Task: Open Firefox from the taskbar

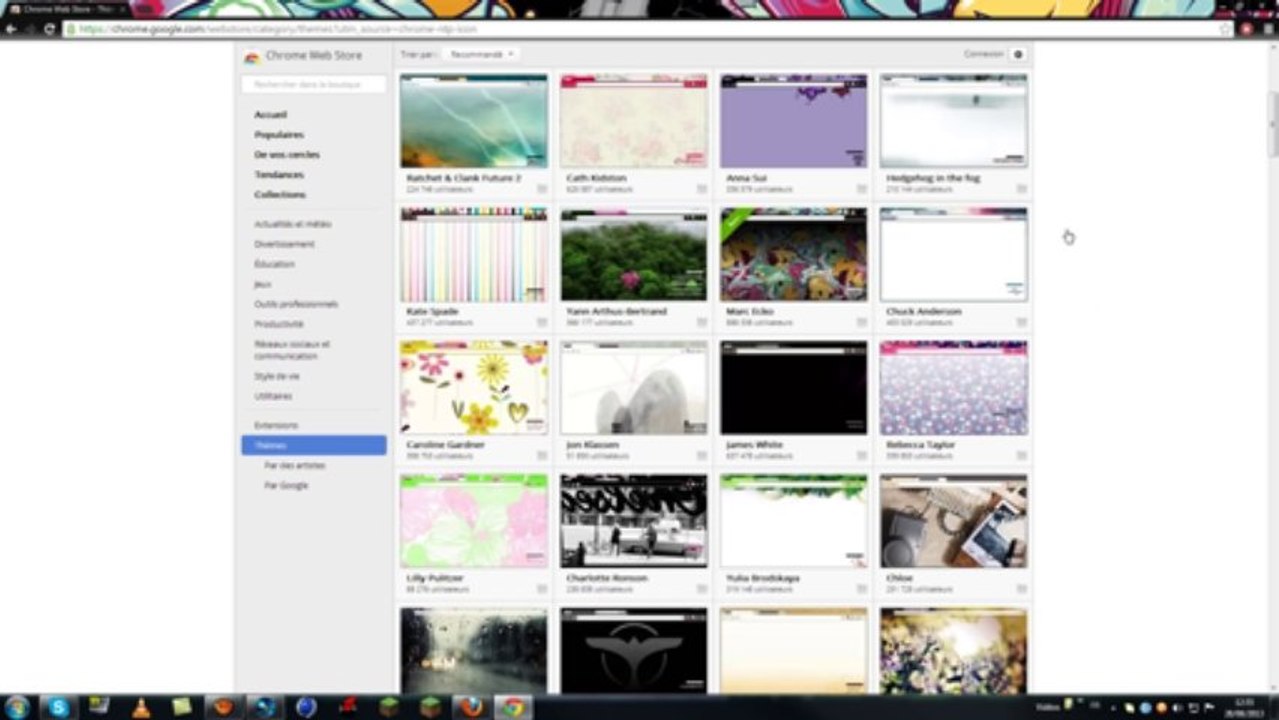Action: (471, 707)
